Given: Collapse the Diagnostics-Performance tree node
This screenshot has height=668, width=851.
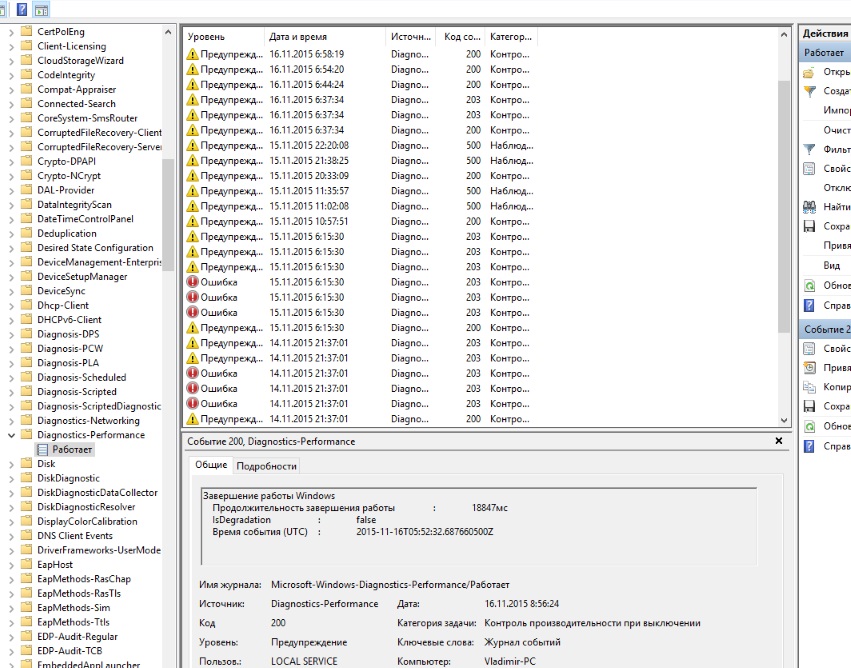Looking at the screenshot, I should click(x=11, y=435).
